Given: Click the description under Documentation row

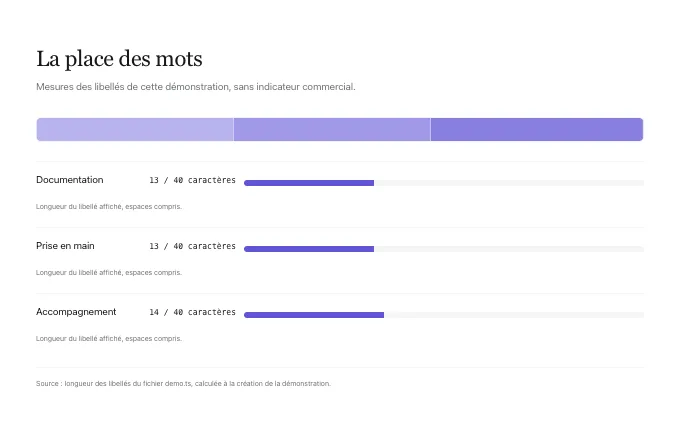Looking at the screenshot, I should pyautogui.click(x=109, y=206).
